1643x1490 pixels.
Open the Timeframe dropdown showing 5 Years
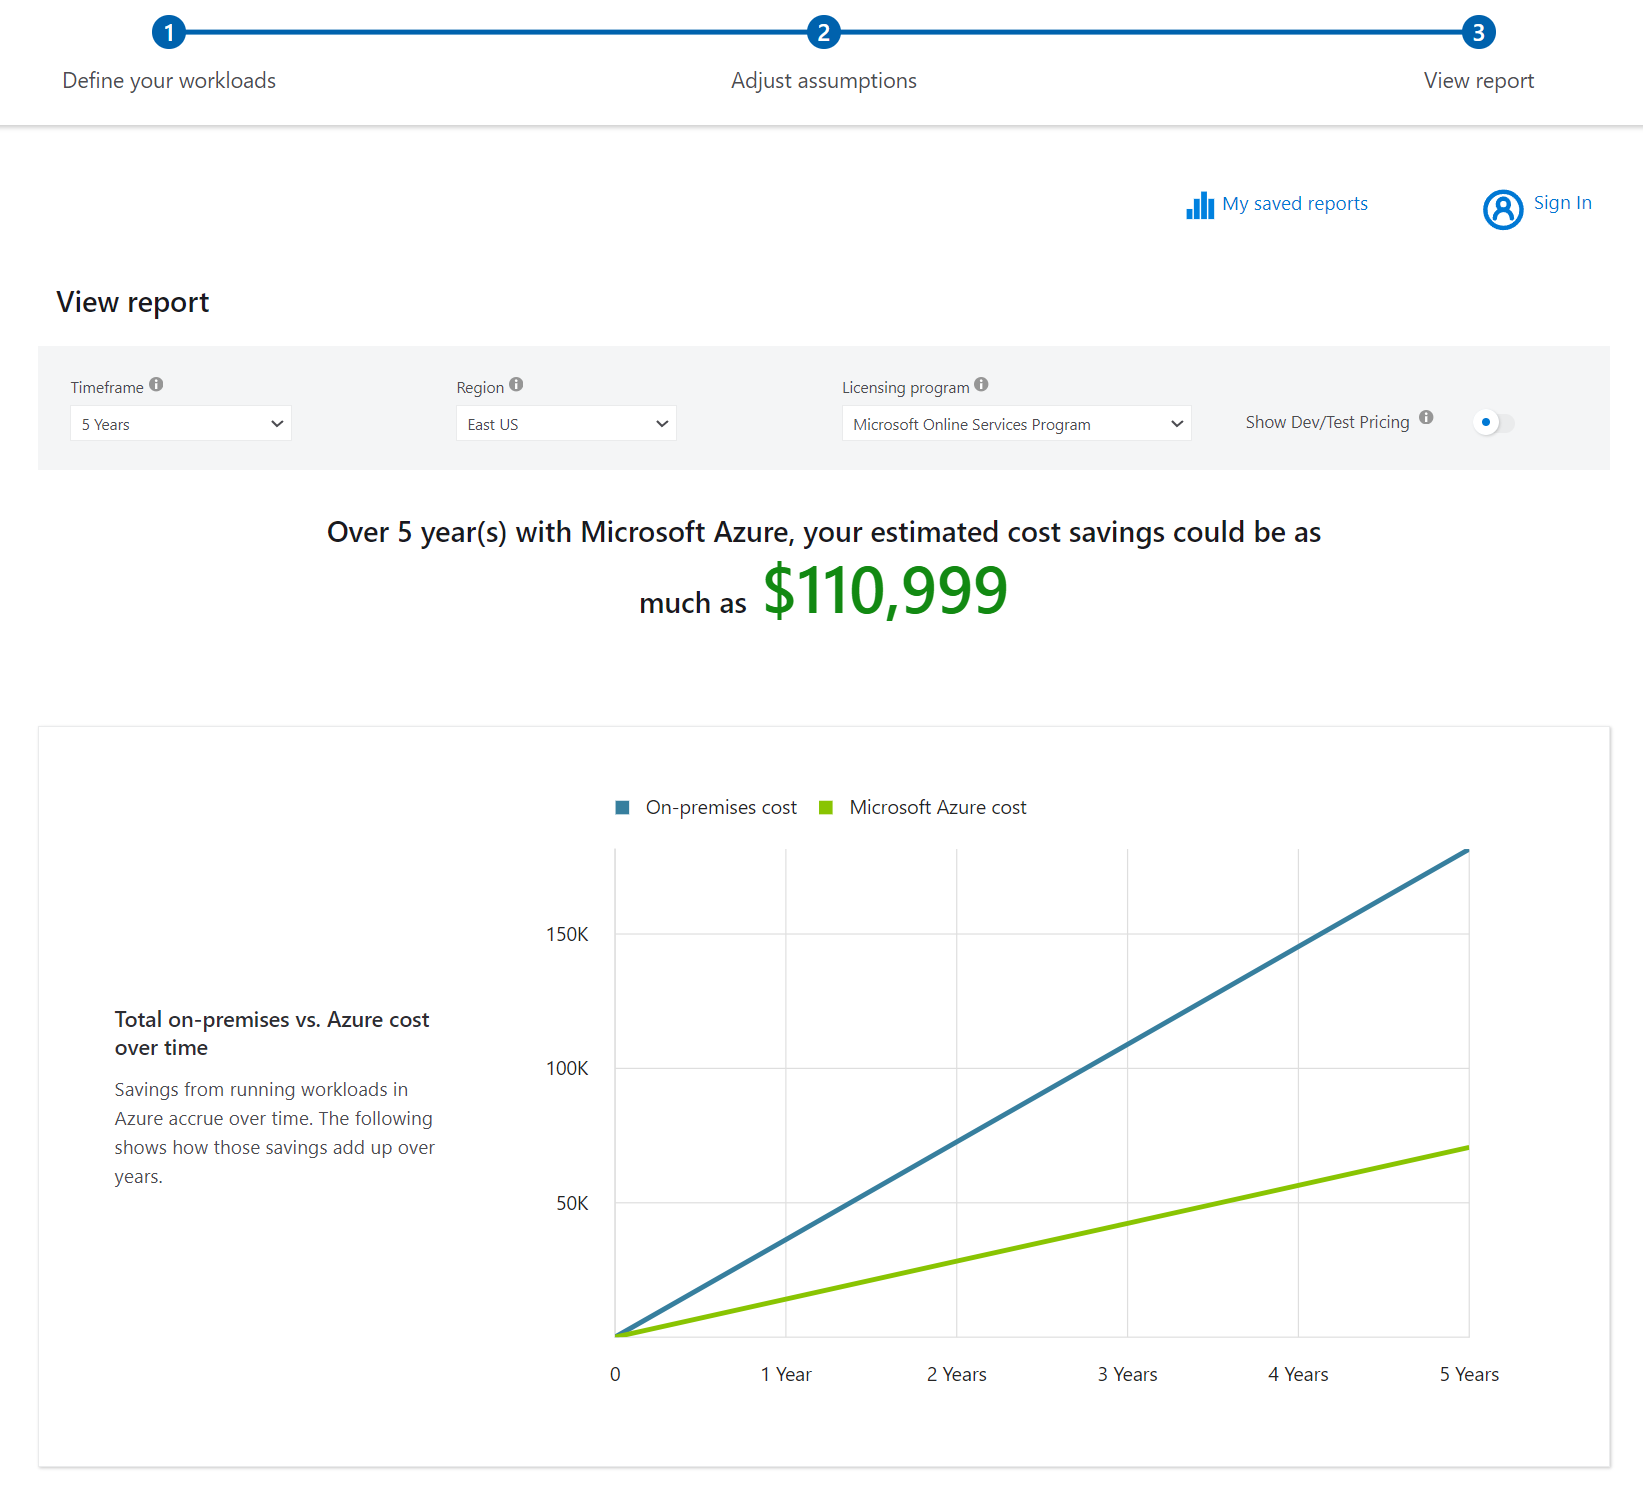tap(181, 423)
